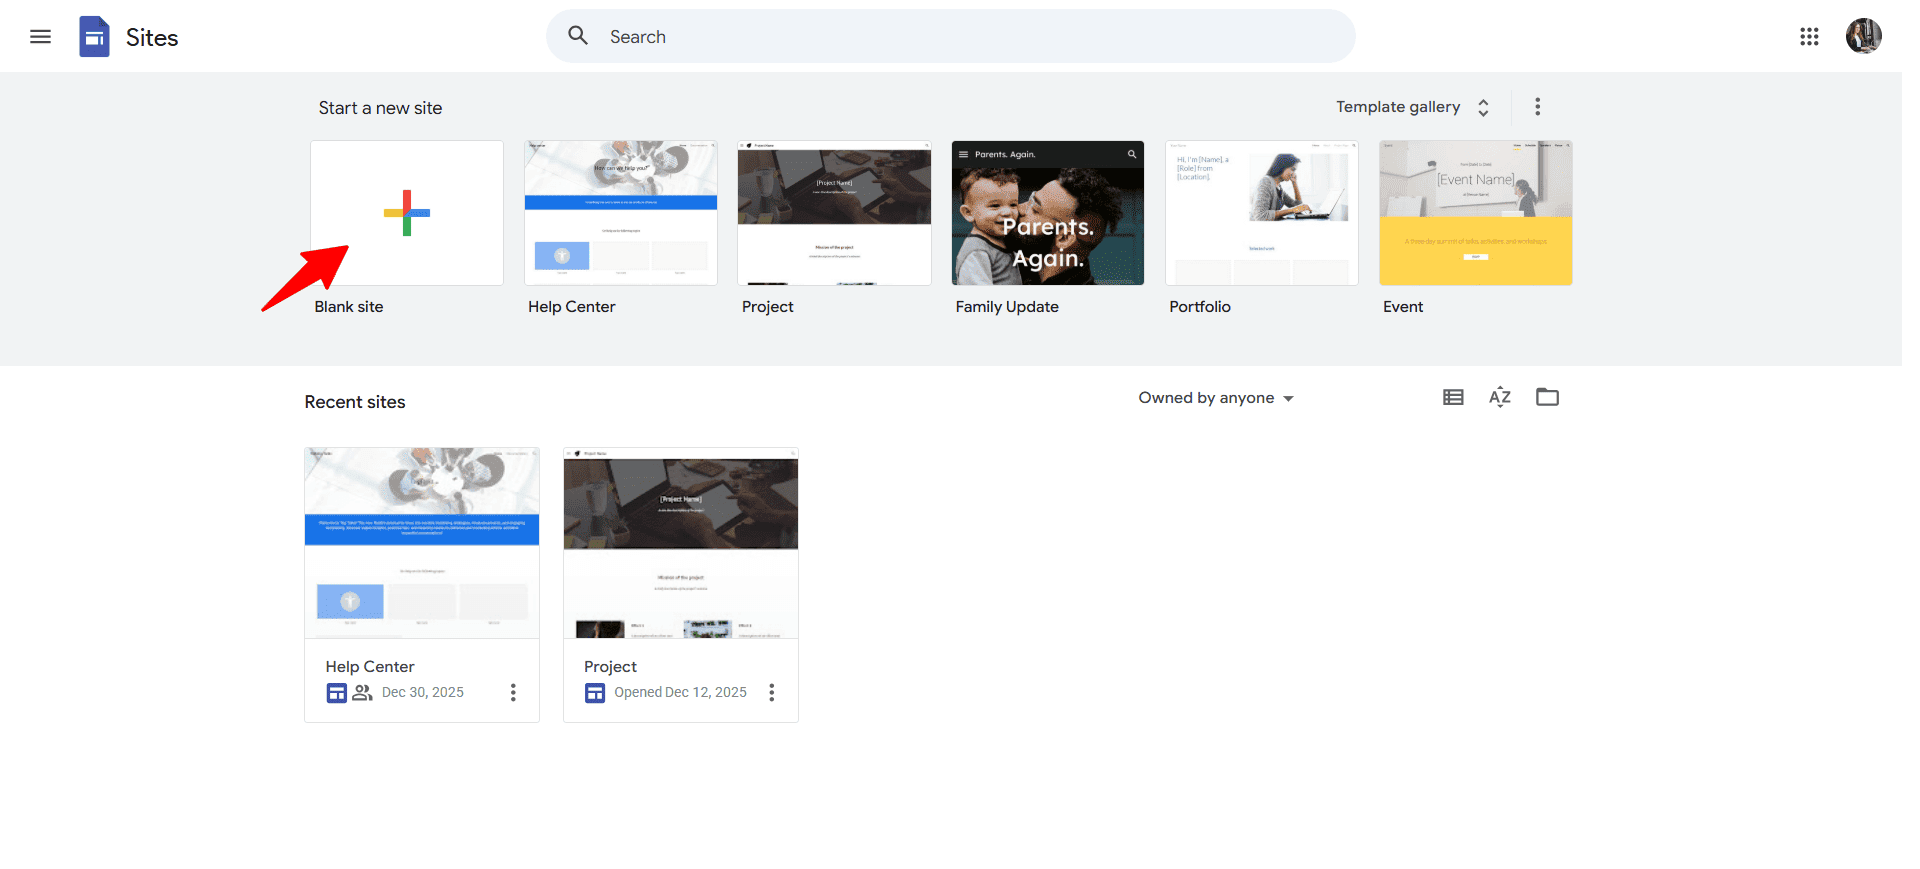Open the main hamburger menu
The width and height of the screenshot is (1920, 869).
pos(40,37)
